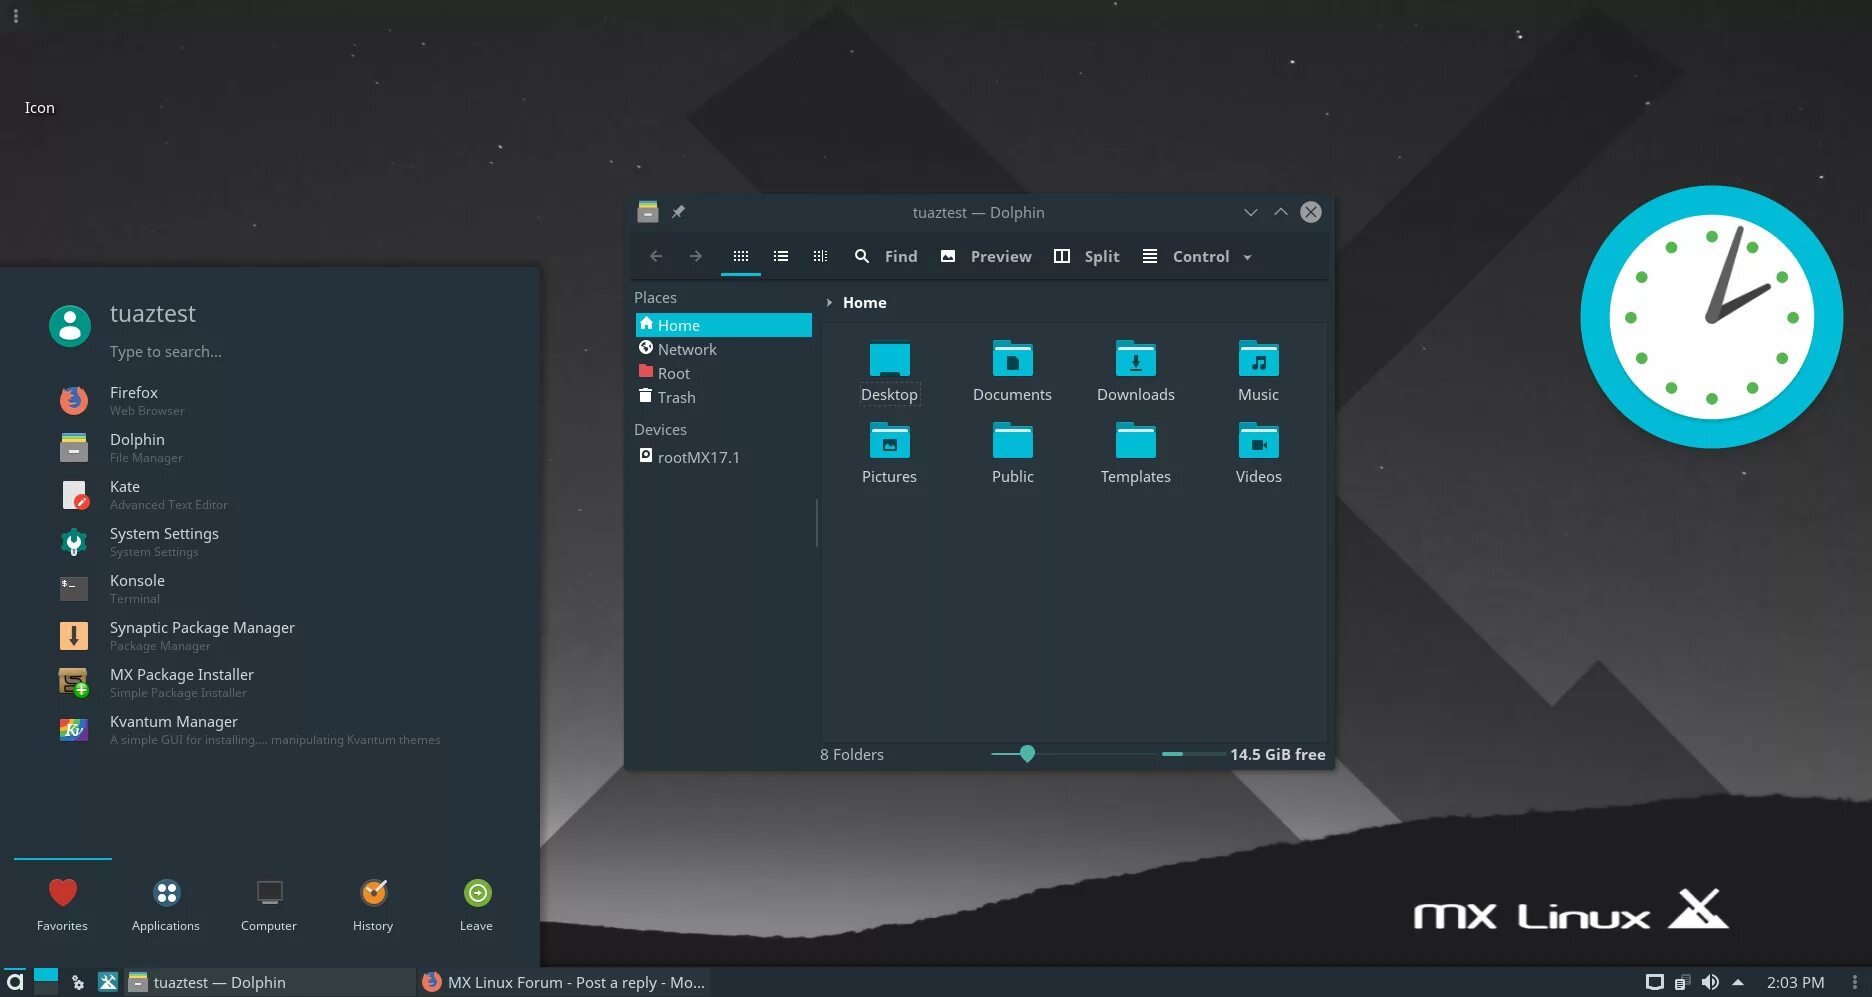The height and width of the screenshot is (997, 1872).
Task: Activate 'tuaztest — Dolphin' taskbar entry
Action: pos(268,982)
